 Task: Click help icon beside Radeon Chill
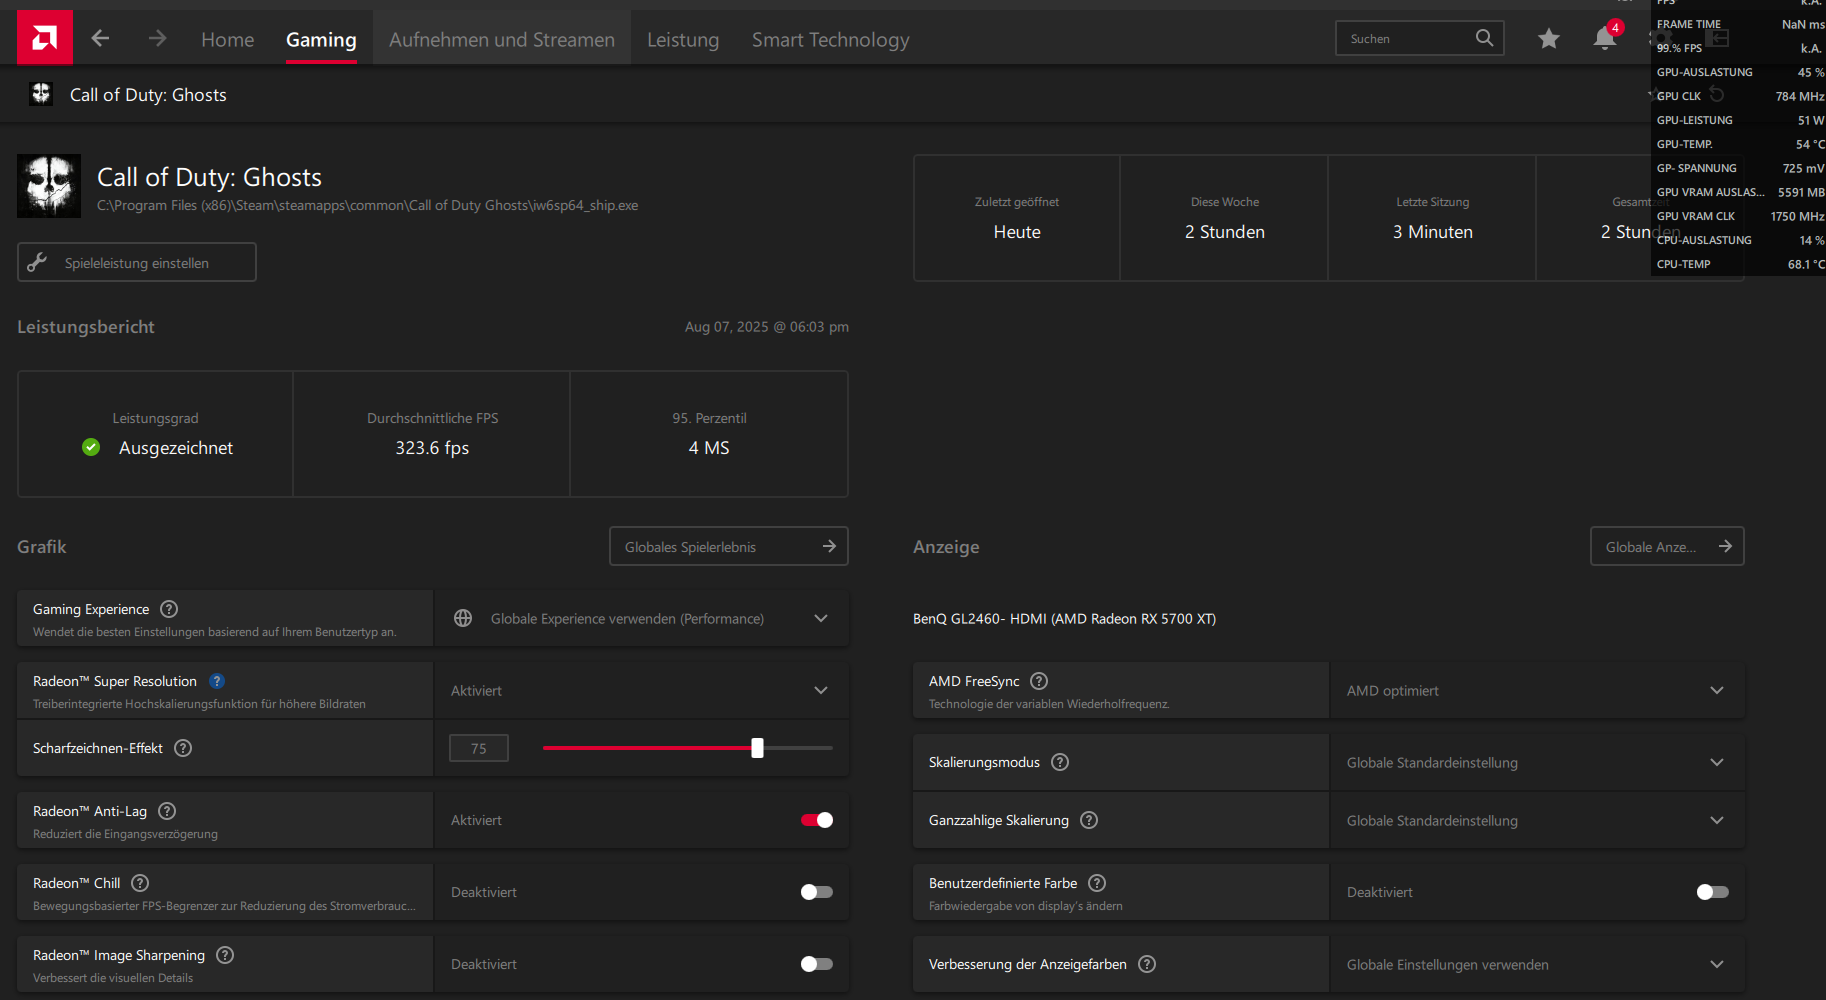(x=140, y=883)
